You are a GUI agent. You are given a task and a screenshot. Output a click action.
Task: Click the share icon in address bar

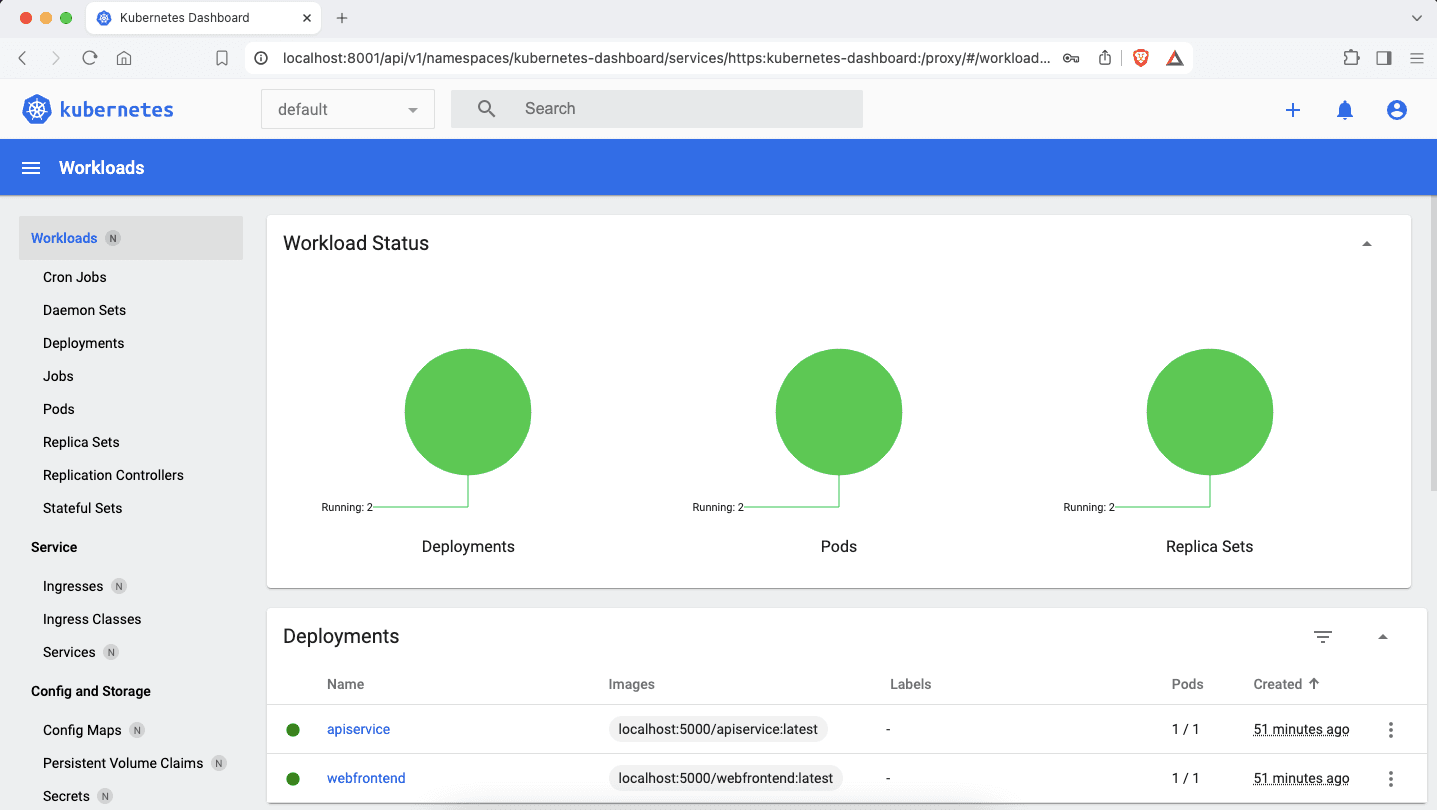click(1105, 58)
